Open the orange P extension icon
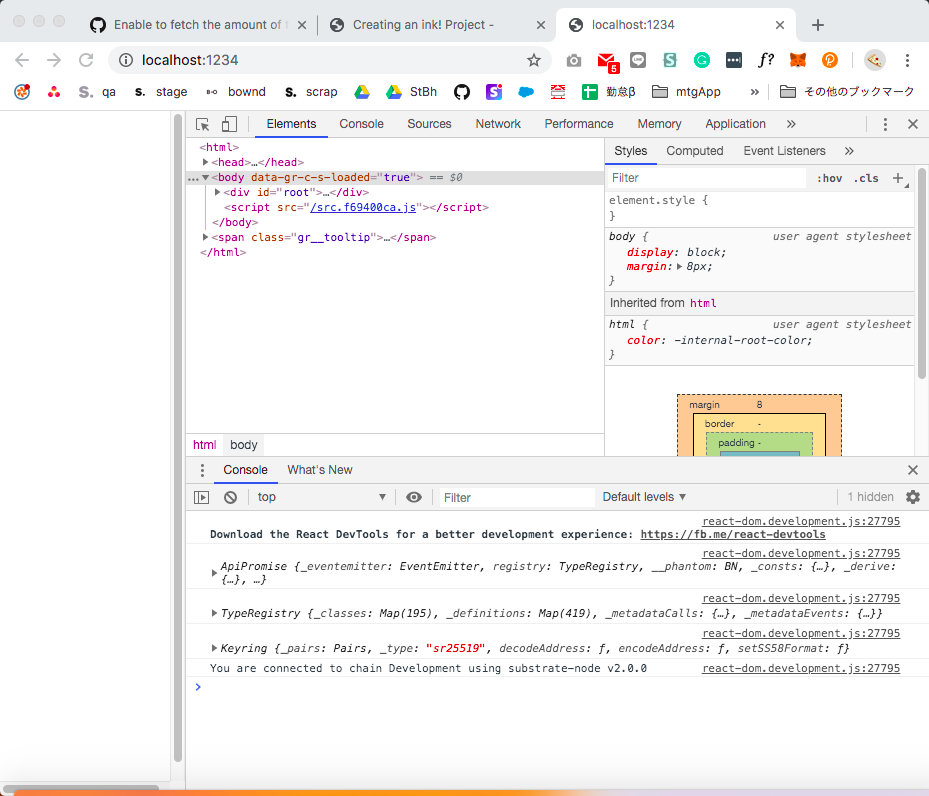 pos(829,60)
